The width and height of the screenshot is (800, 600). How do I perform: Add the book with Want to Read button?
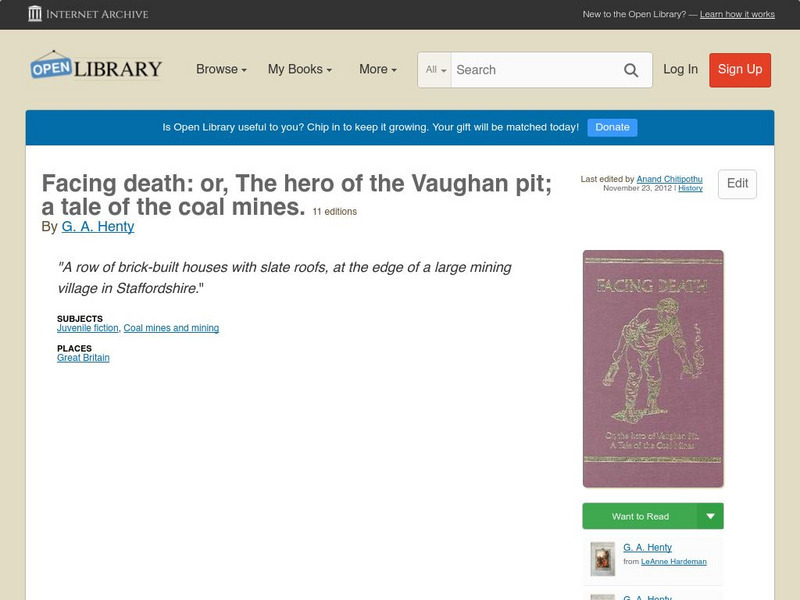(640, 516)
